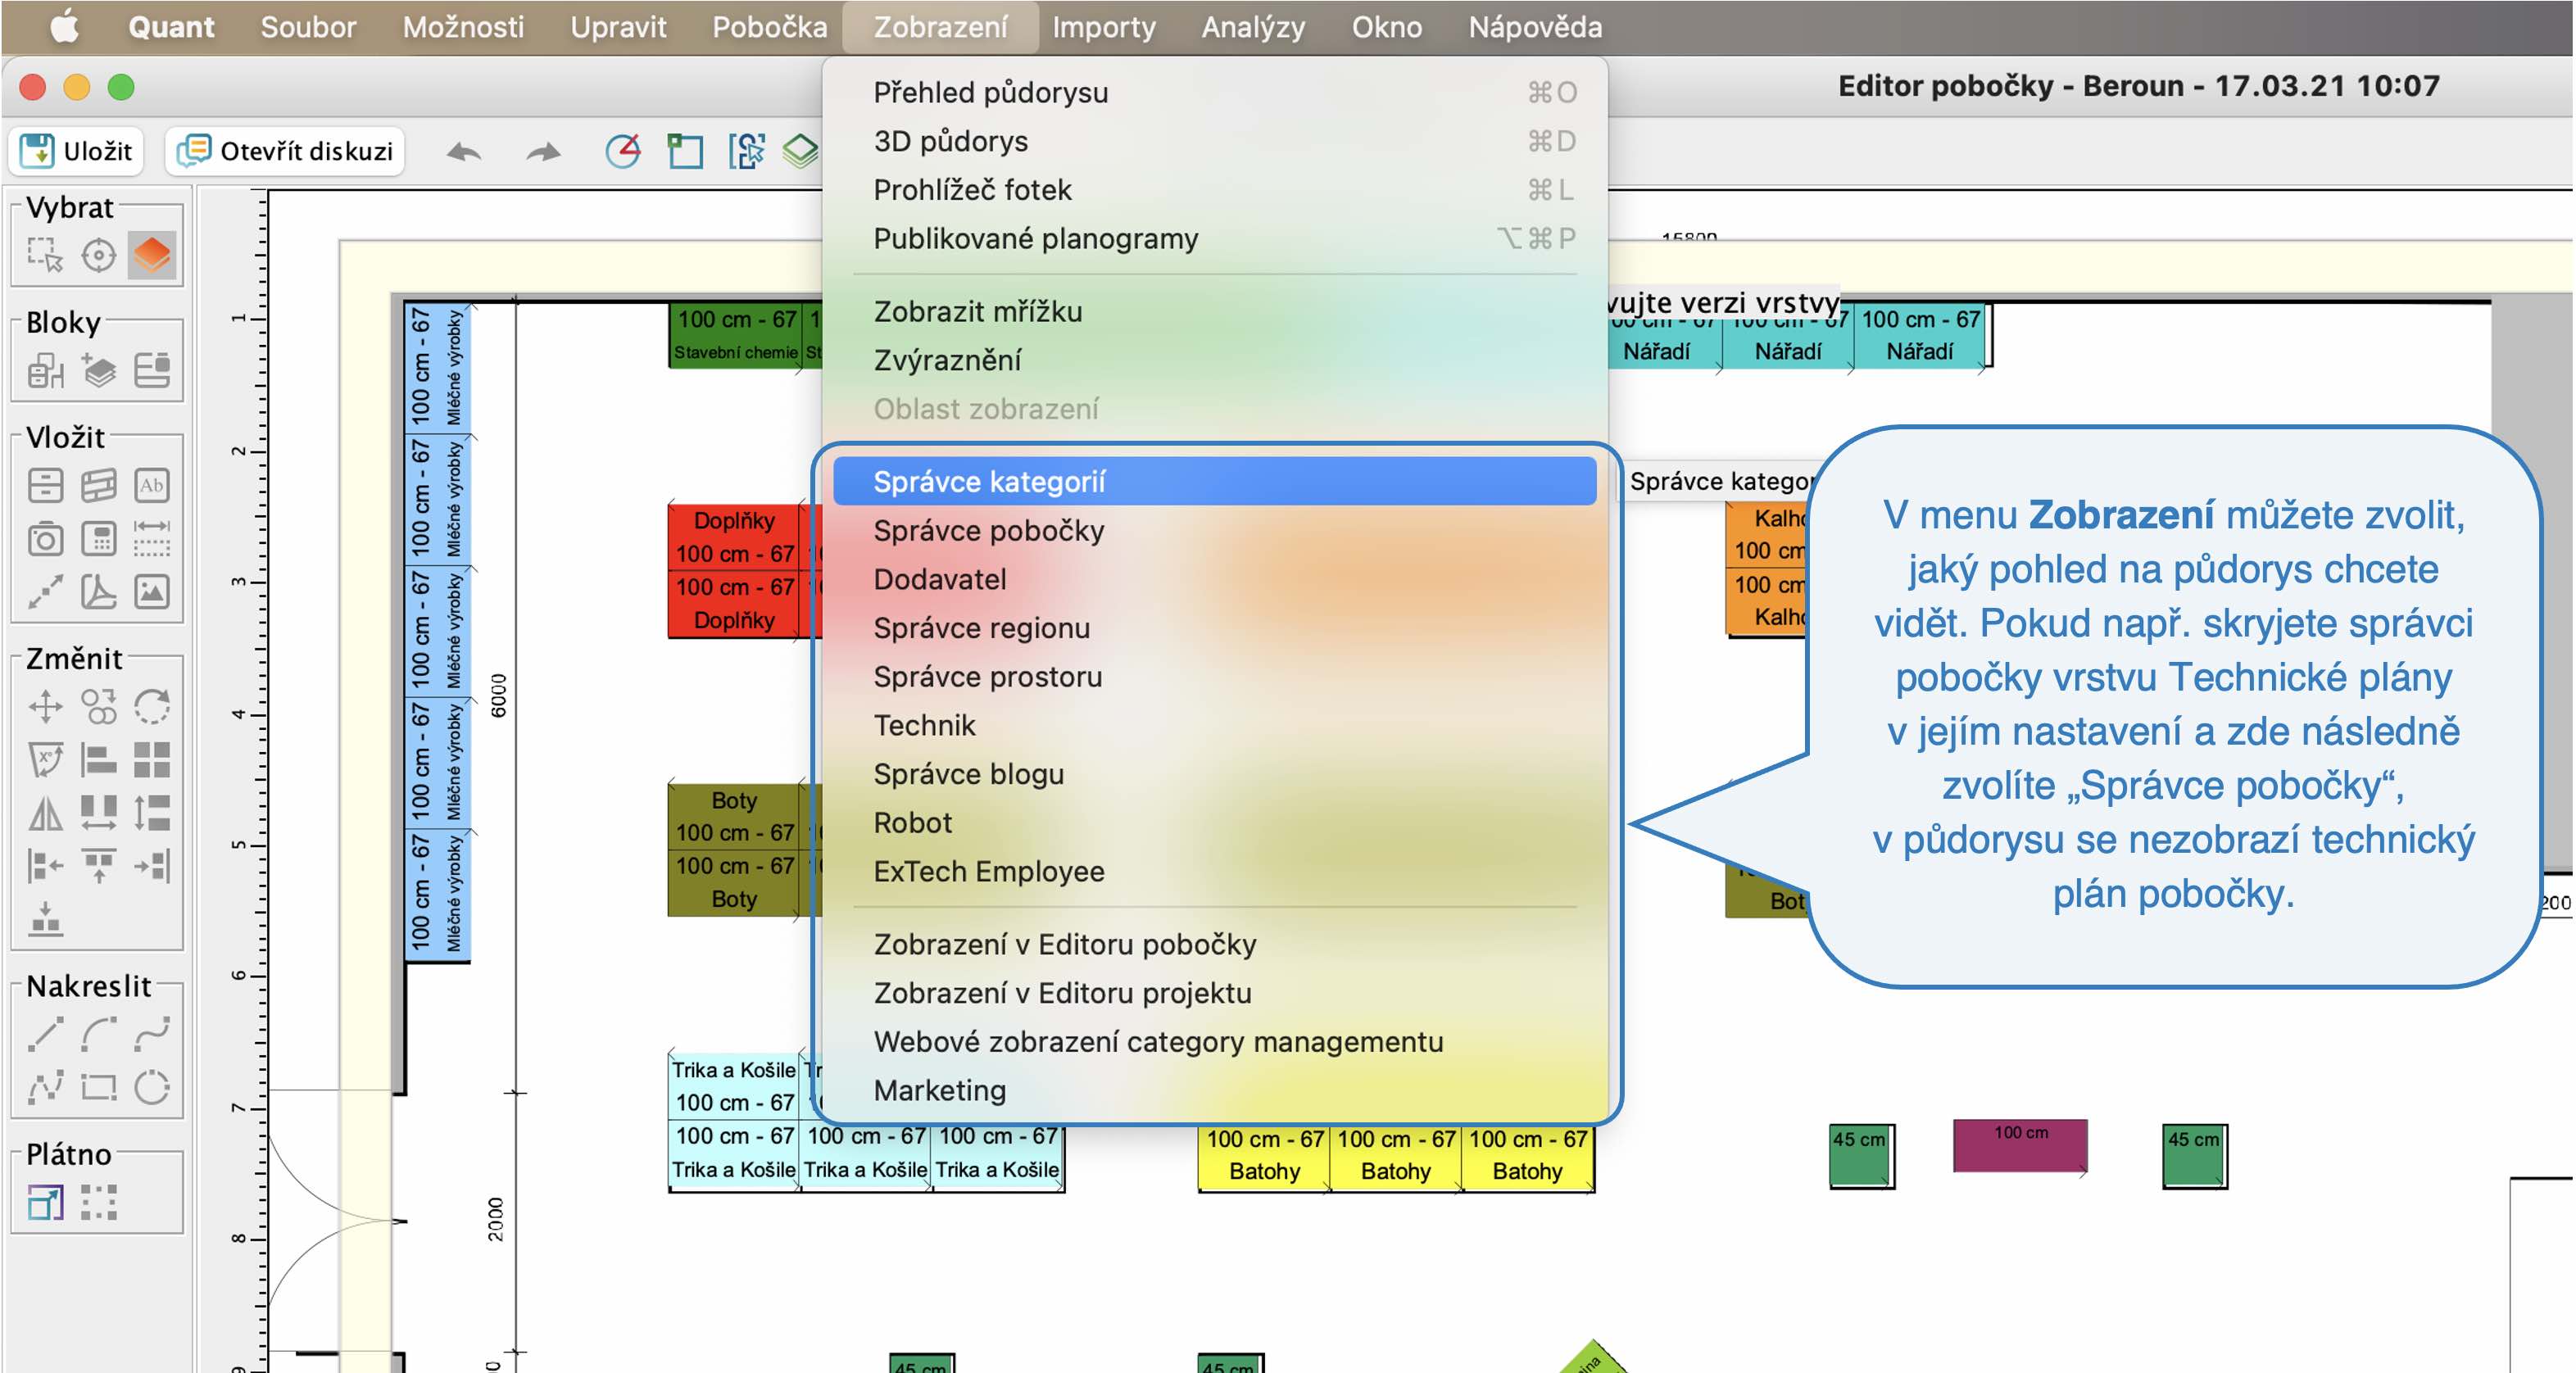Click the four-squares grid icon under Změnit
Viewport: 2576px width, 1373px height.
(152, 760)
